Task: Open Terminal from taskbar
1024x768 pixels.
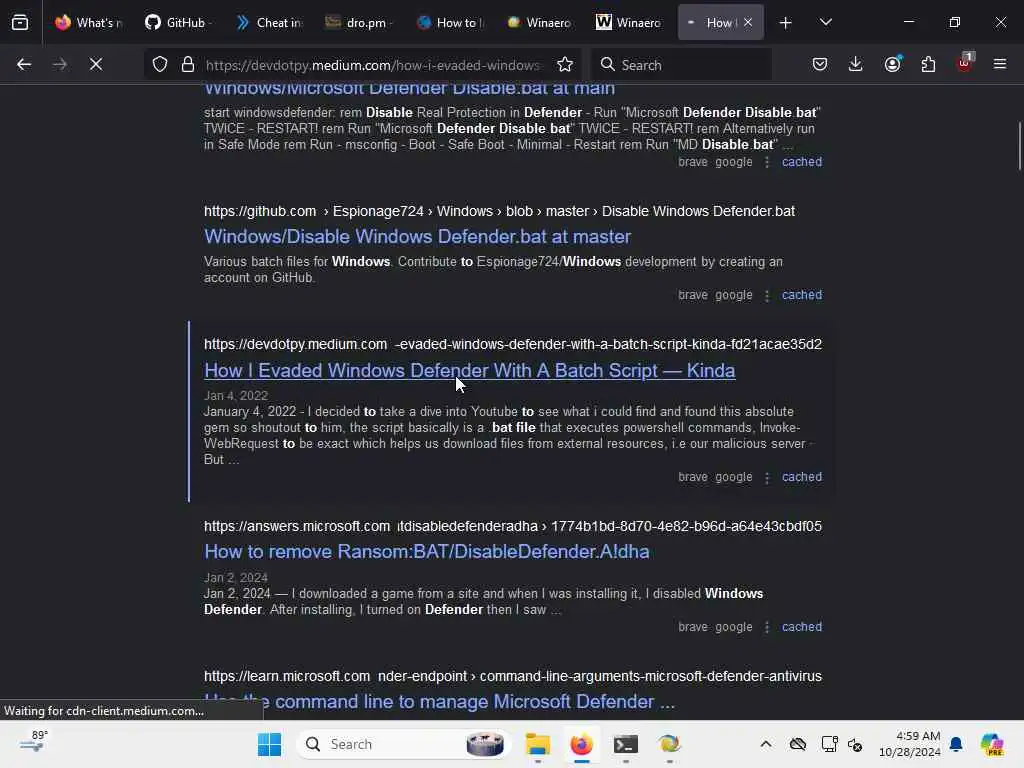Action: point(625,744)
